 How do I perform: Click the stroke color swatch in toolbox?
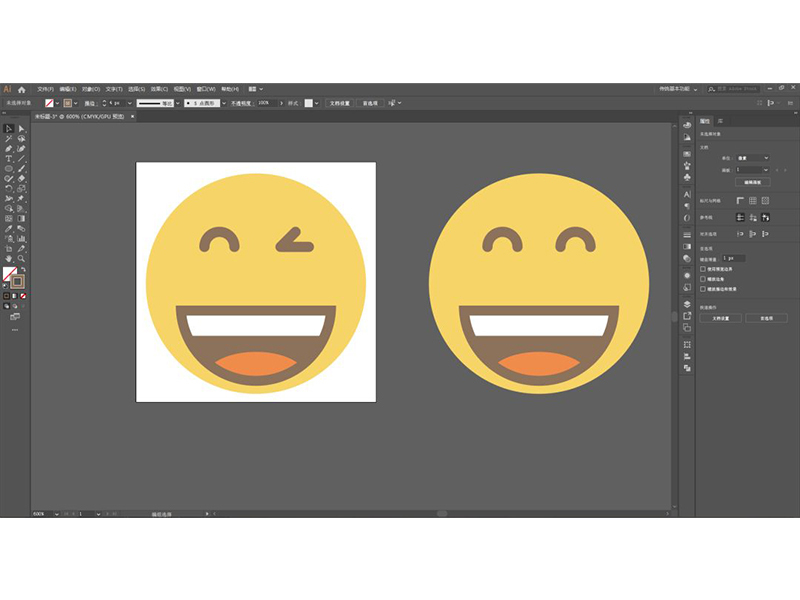coord(17,281)
